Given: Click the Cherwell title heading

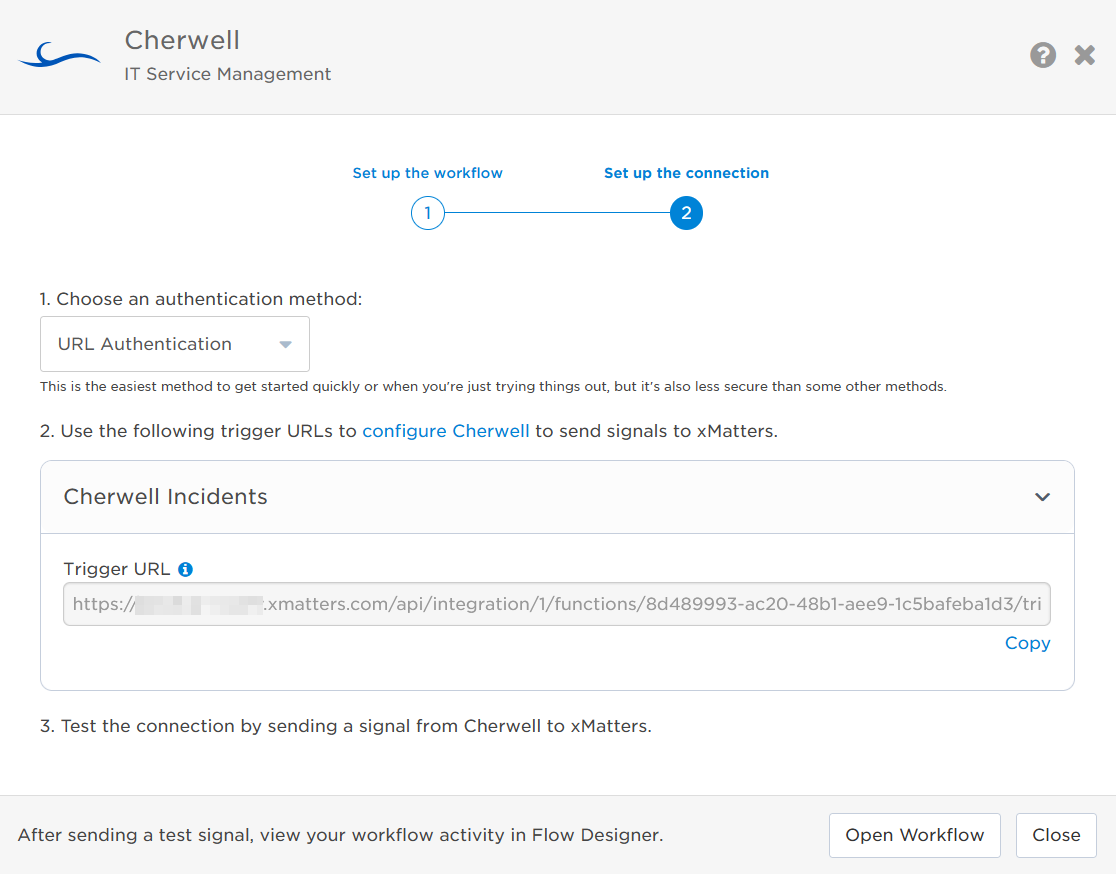Looking at the screenshot, I should (182, 41).
